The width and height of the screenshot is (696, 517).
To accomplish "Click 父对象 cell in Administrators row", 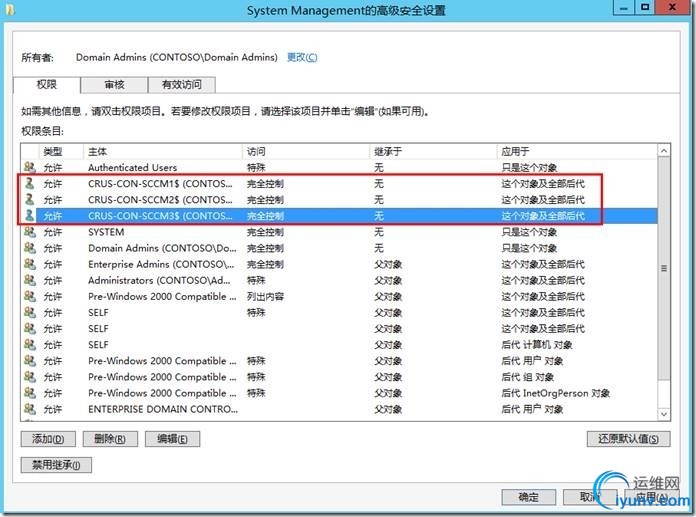I will (x=388, y=280).
